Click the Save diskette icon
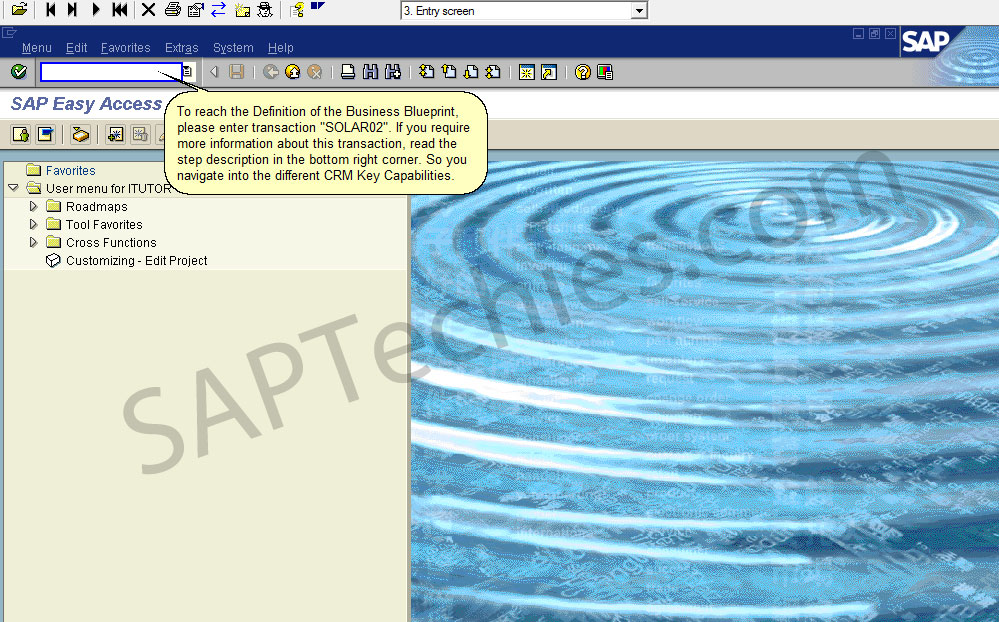 tap(236, 72)
